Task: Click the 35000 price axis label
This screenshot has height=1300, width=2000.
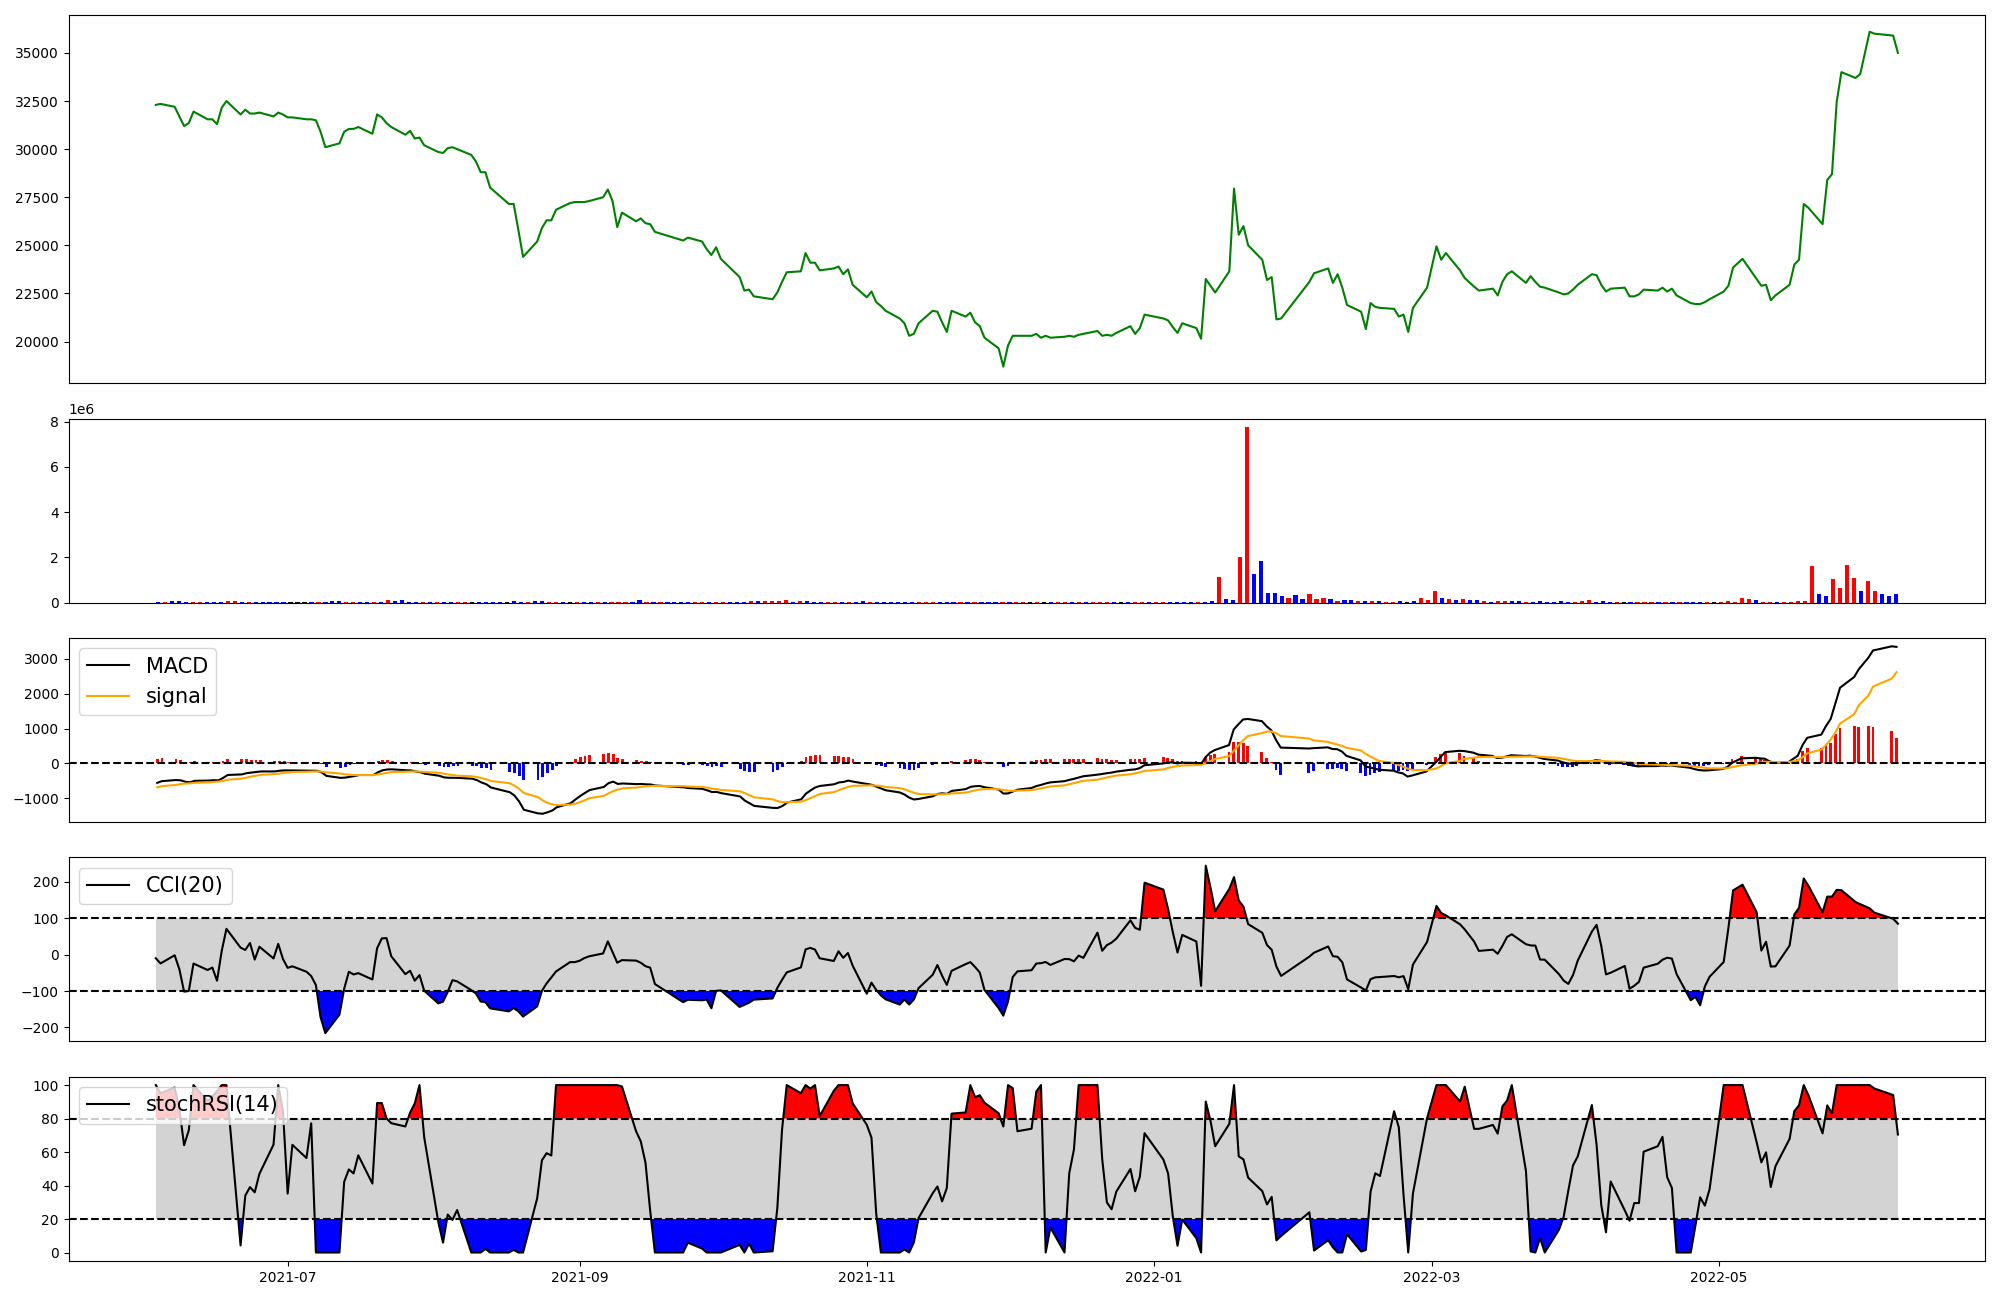Action: [38, 53]
